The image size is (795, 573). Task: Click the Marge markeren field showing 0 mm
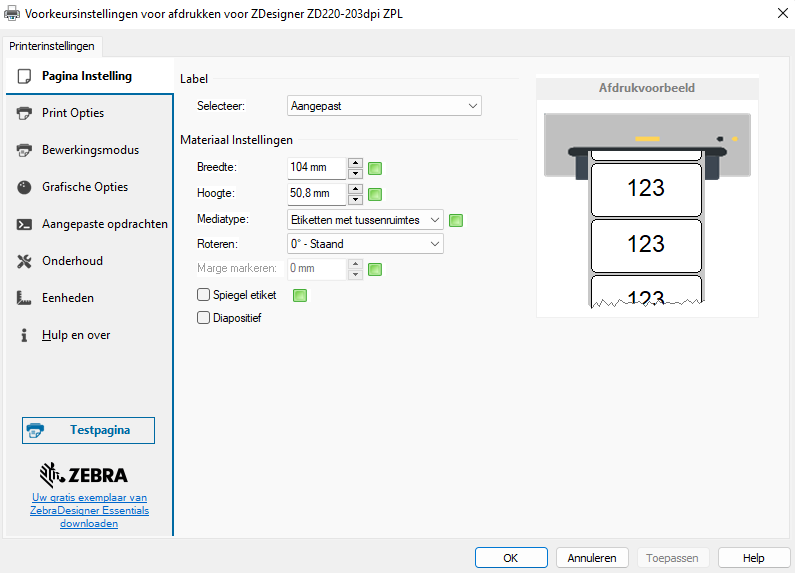316,269
